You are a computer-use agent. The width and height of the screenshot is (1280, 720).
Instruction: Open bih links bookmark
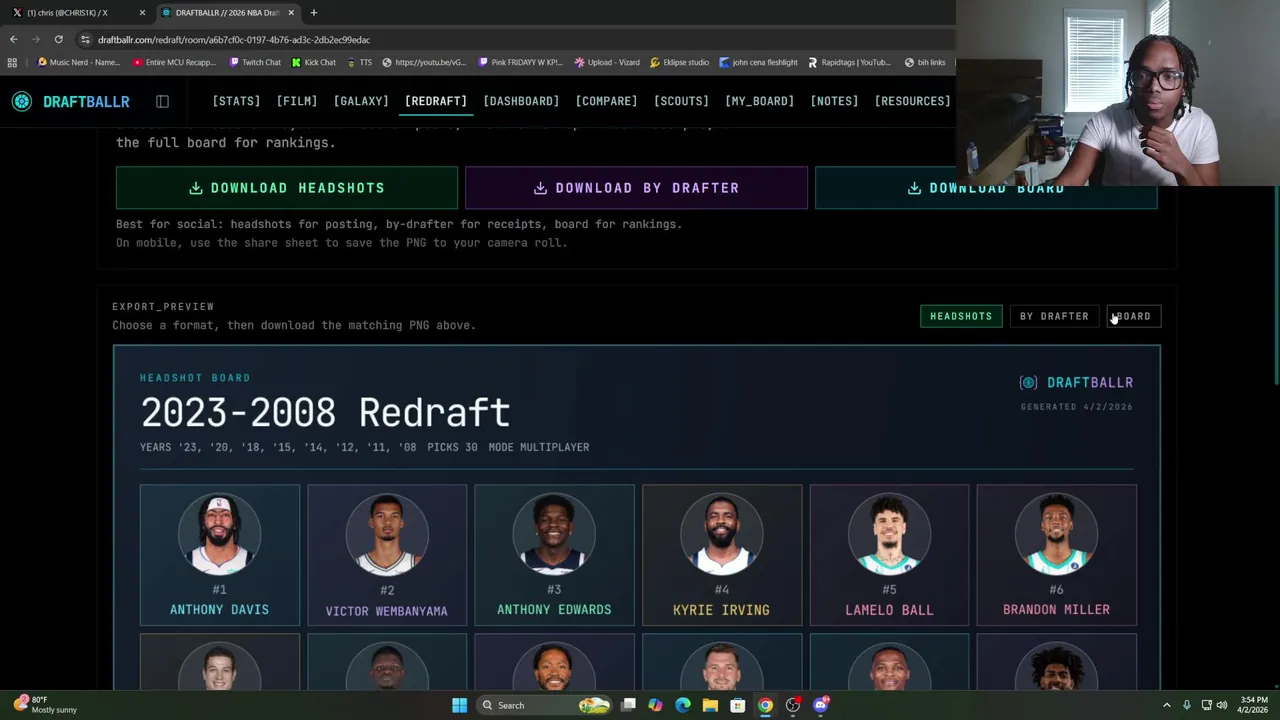tap(925, 62)
